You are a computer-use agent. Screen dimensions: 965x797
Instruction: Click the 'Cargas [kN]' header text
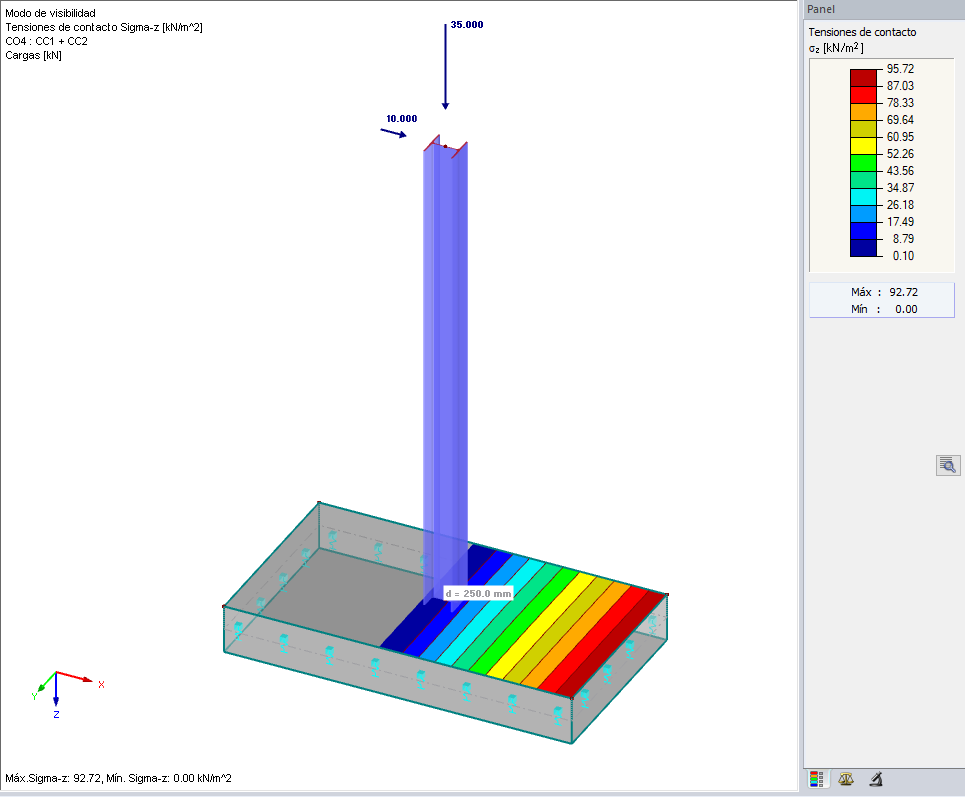33,55
